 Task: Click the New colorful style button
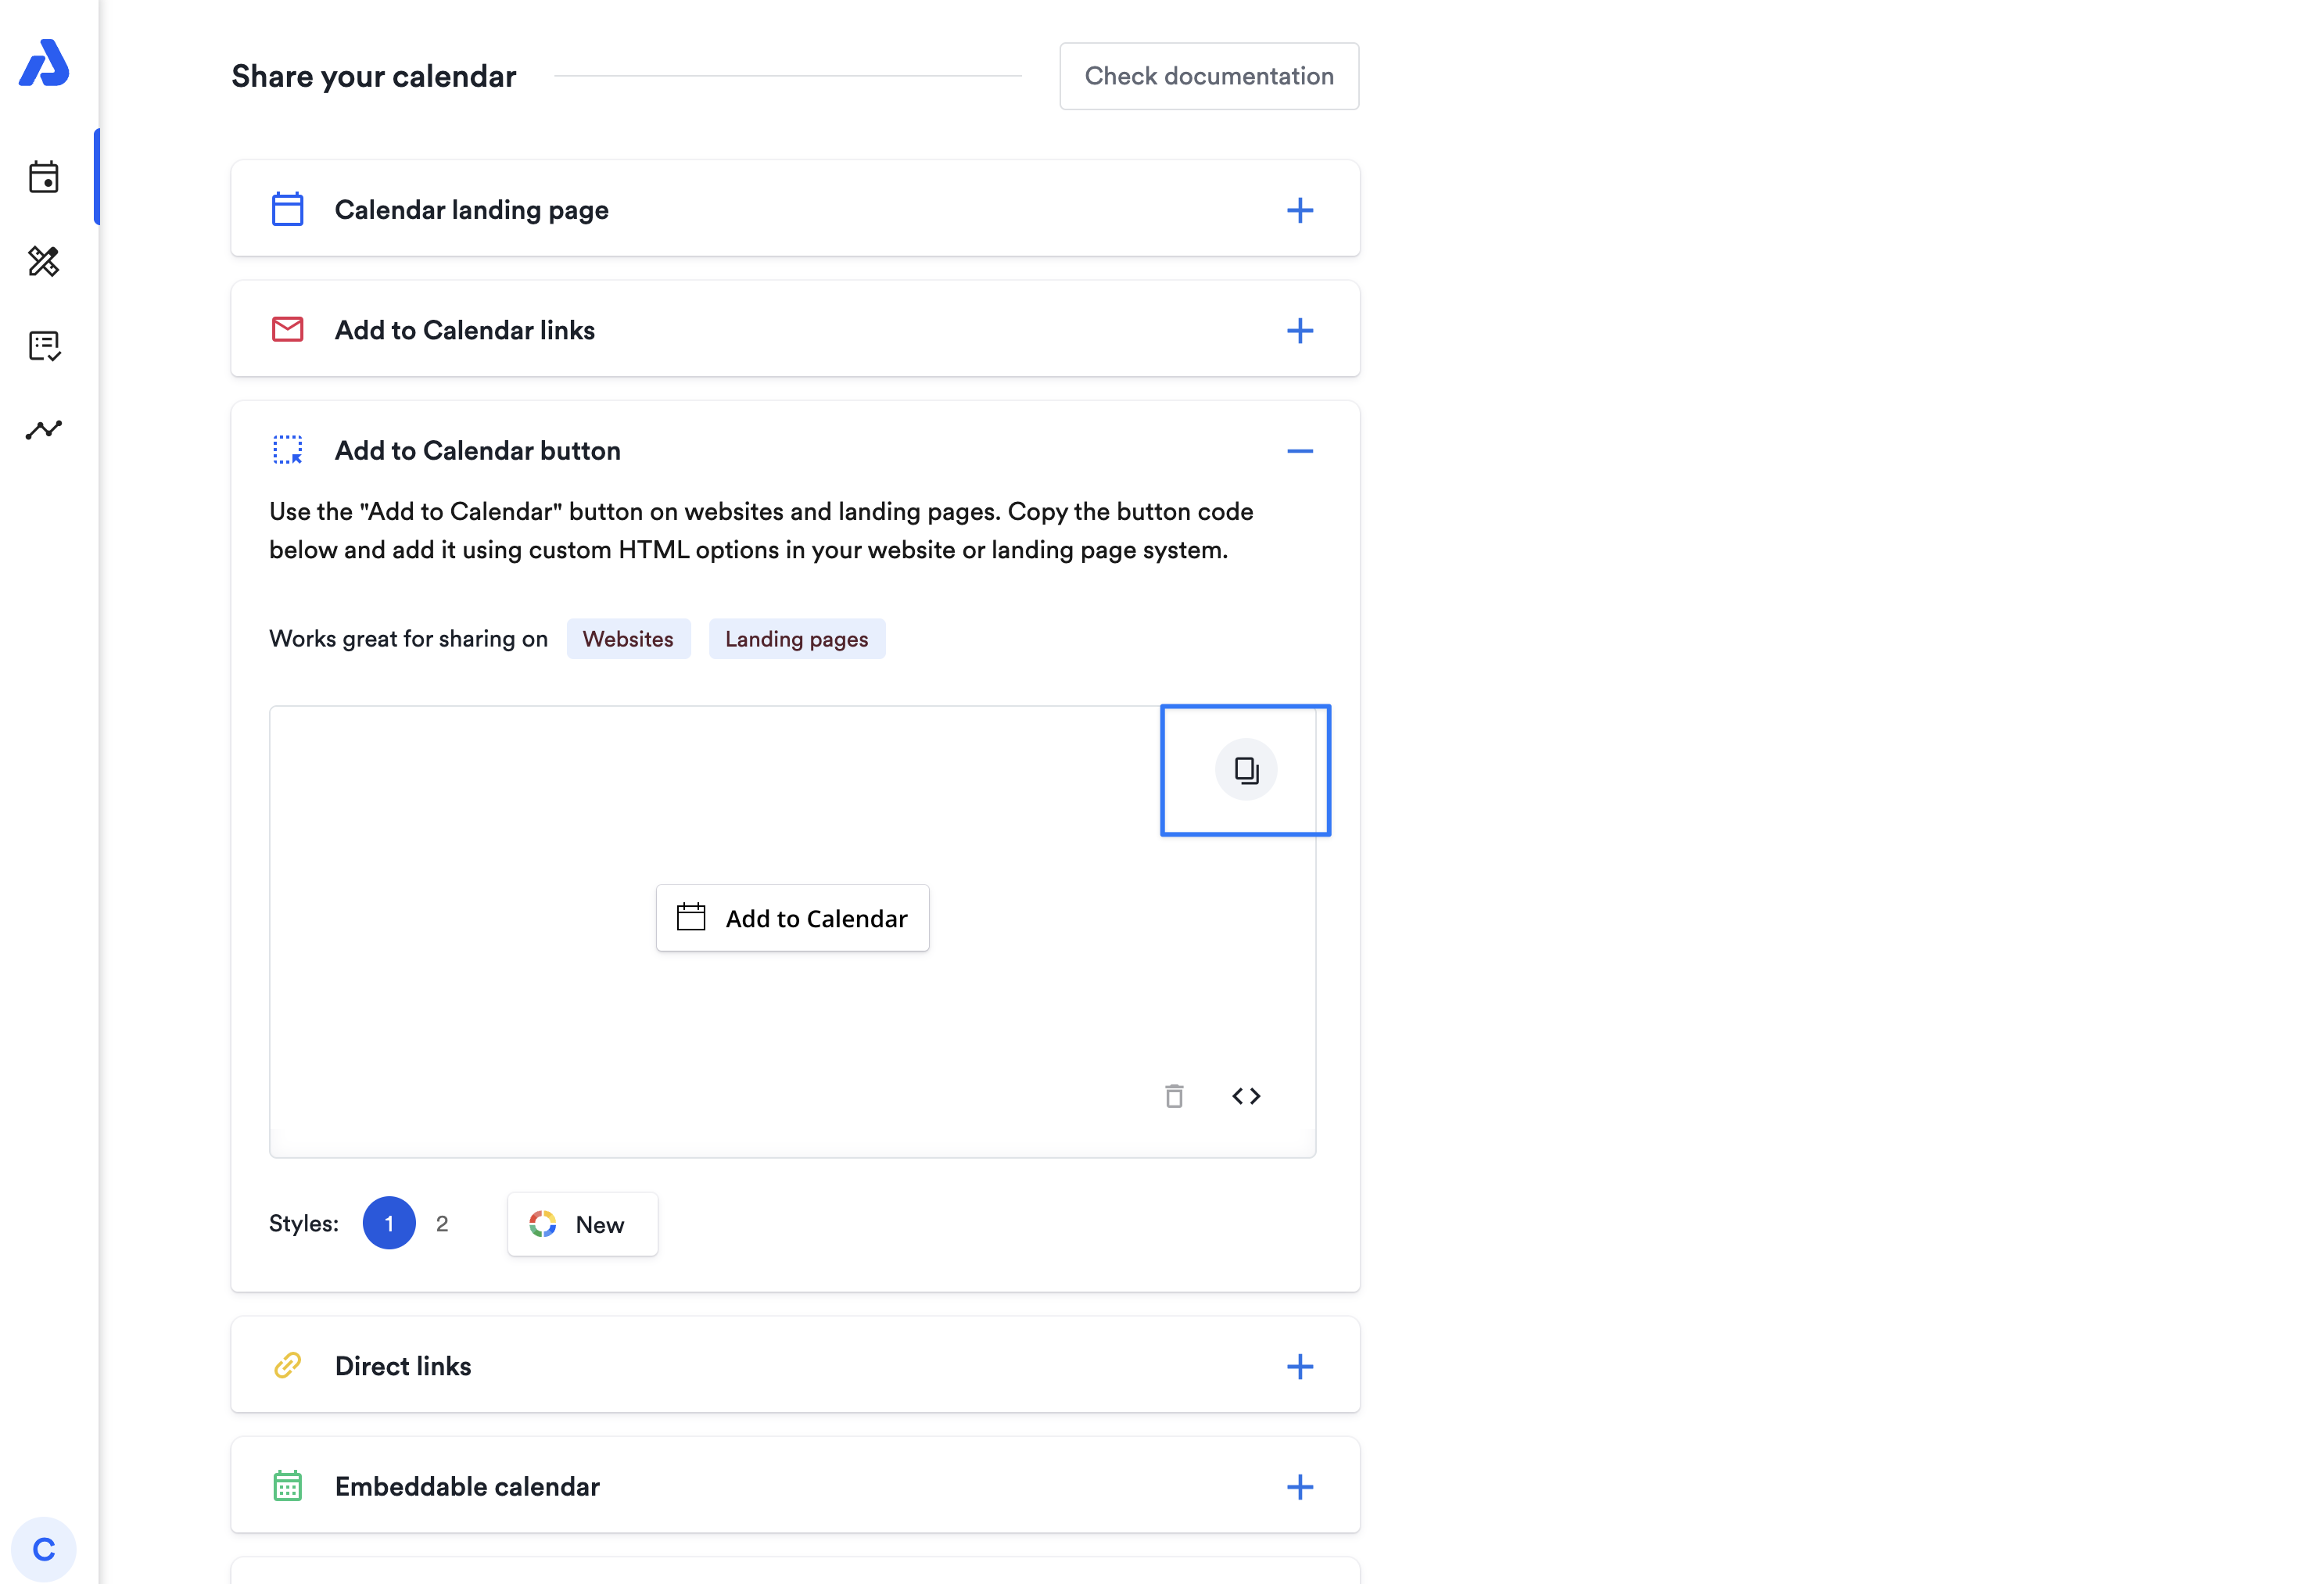point(582,1224)
